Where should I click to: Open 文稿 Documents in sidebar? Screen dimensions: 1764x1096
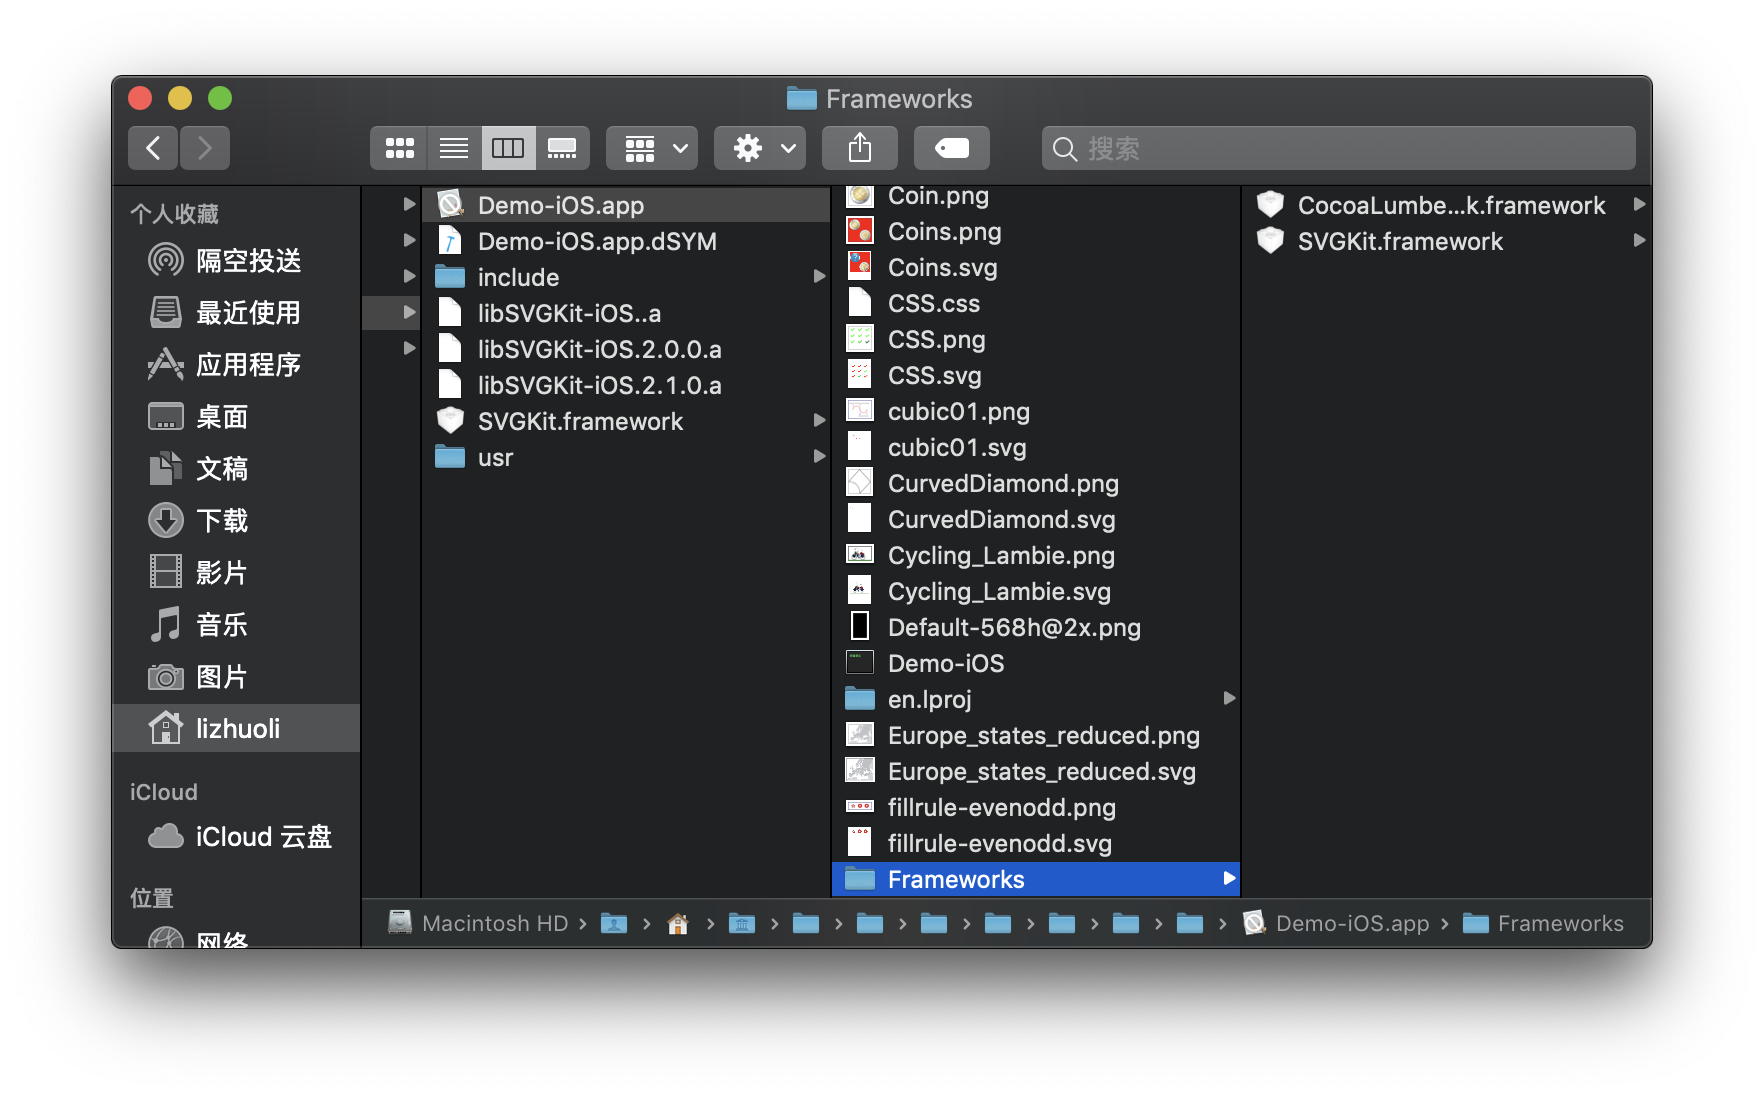pos(236,468)
